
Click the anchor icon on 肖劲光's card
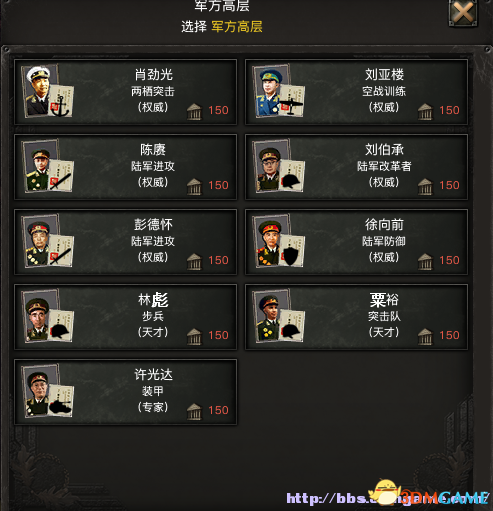(61, 106)
